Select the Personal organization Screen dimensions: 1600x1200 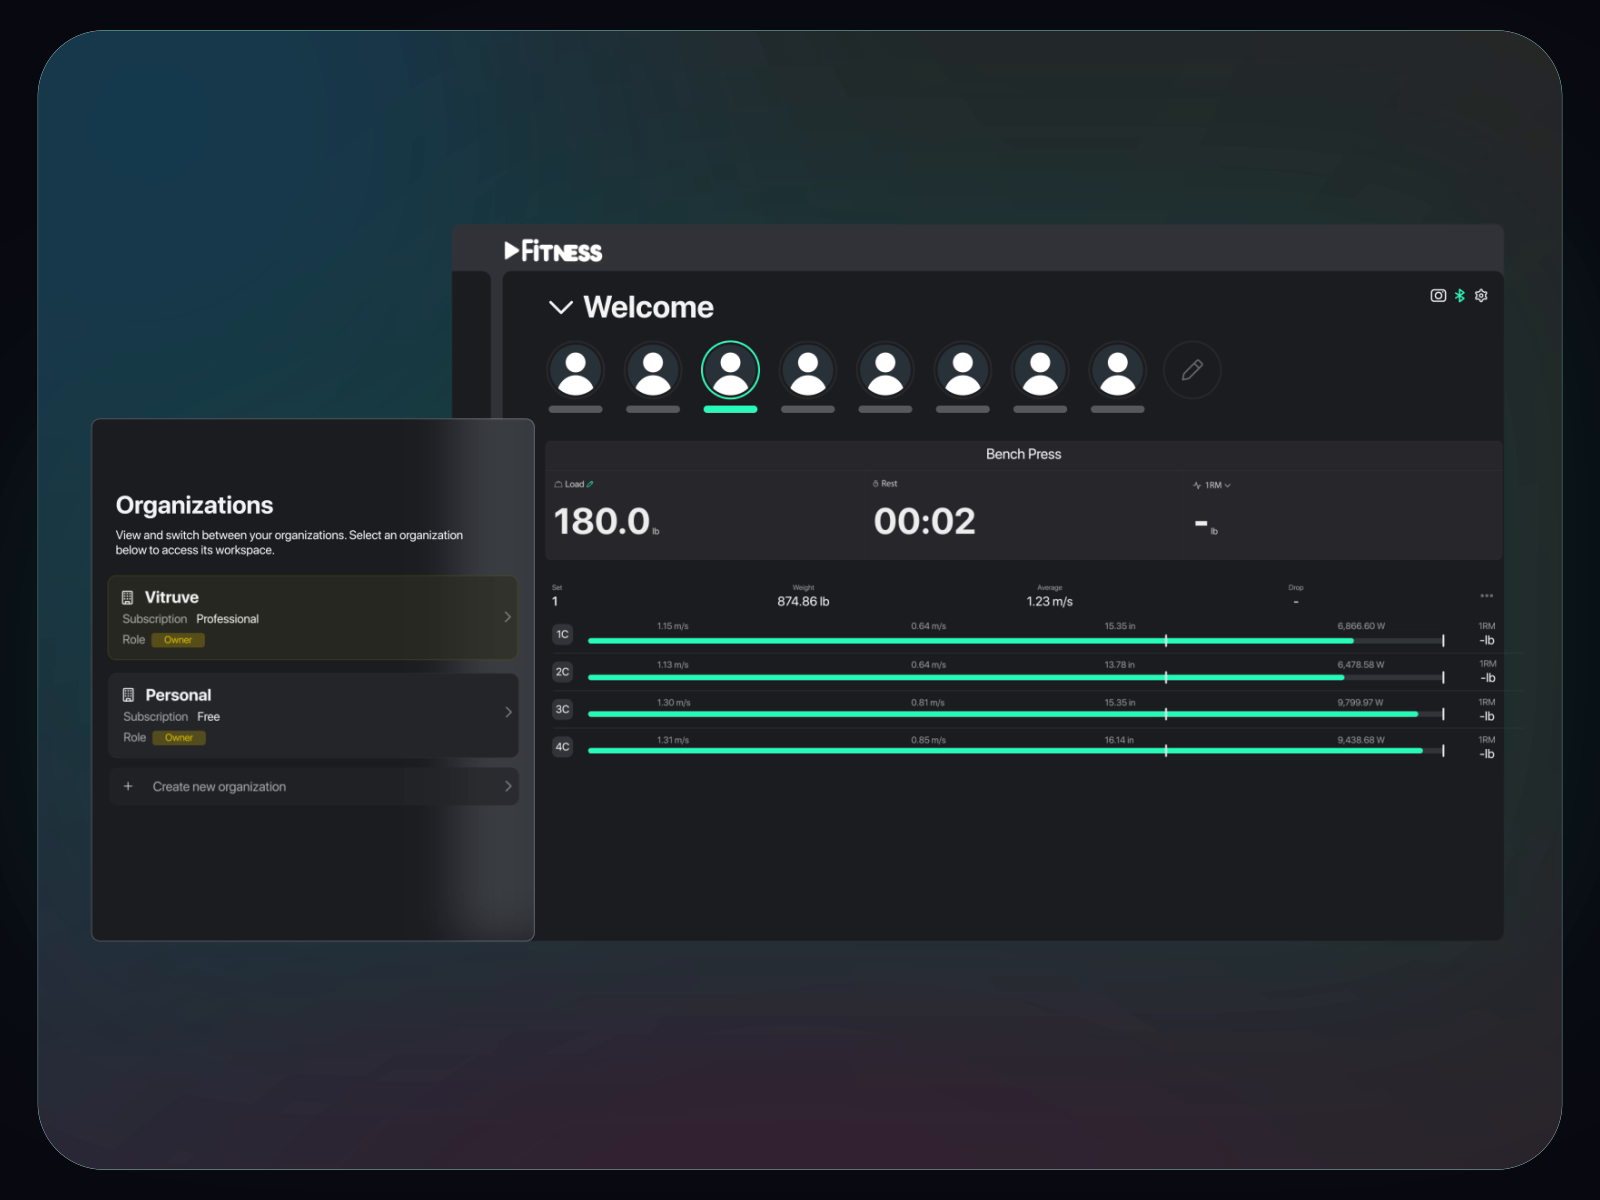point(312,715)
